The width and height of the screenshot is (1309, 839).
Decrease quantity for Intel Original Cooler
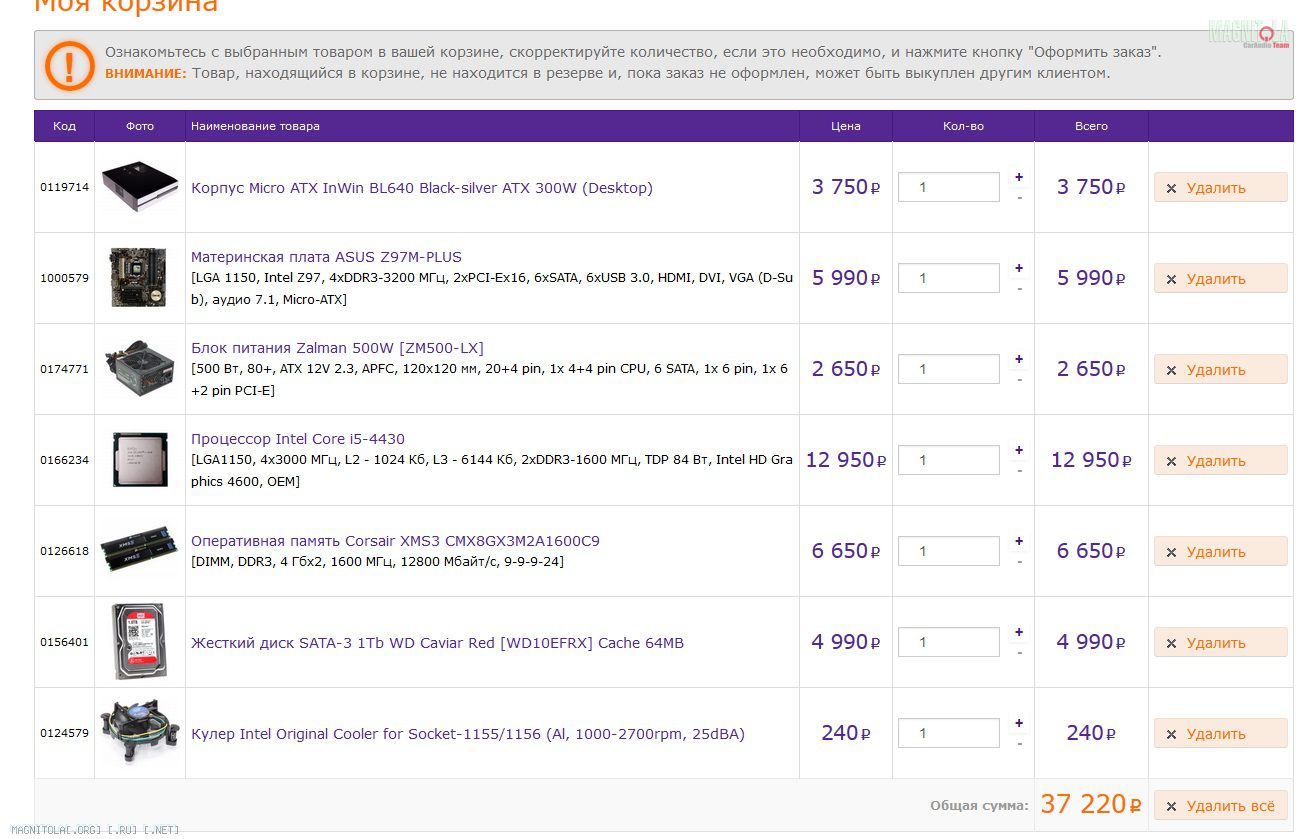coord(1019,743)
